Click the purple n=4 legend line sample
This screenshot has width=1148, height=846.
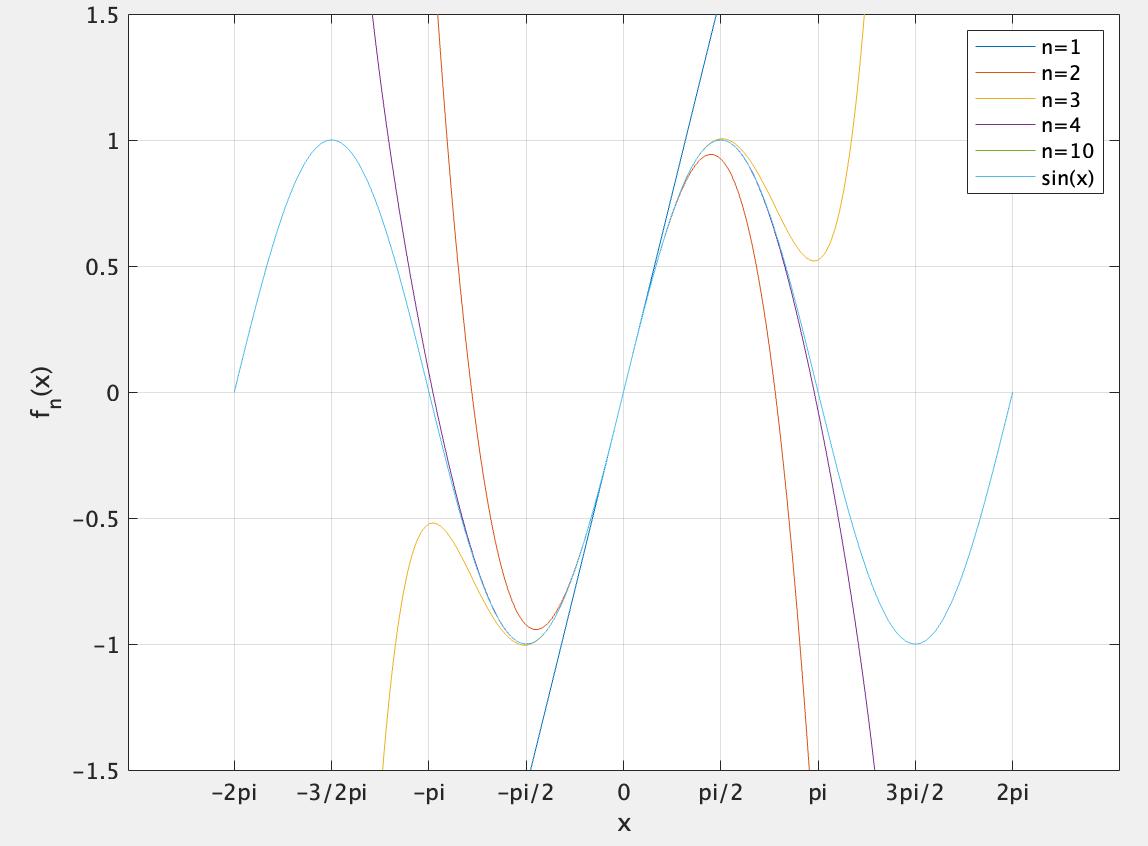tap(1004, 125)
